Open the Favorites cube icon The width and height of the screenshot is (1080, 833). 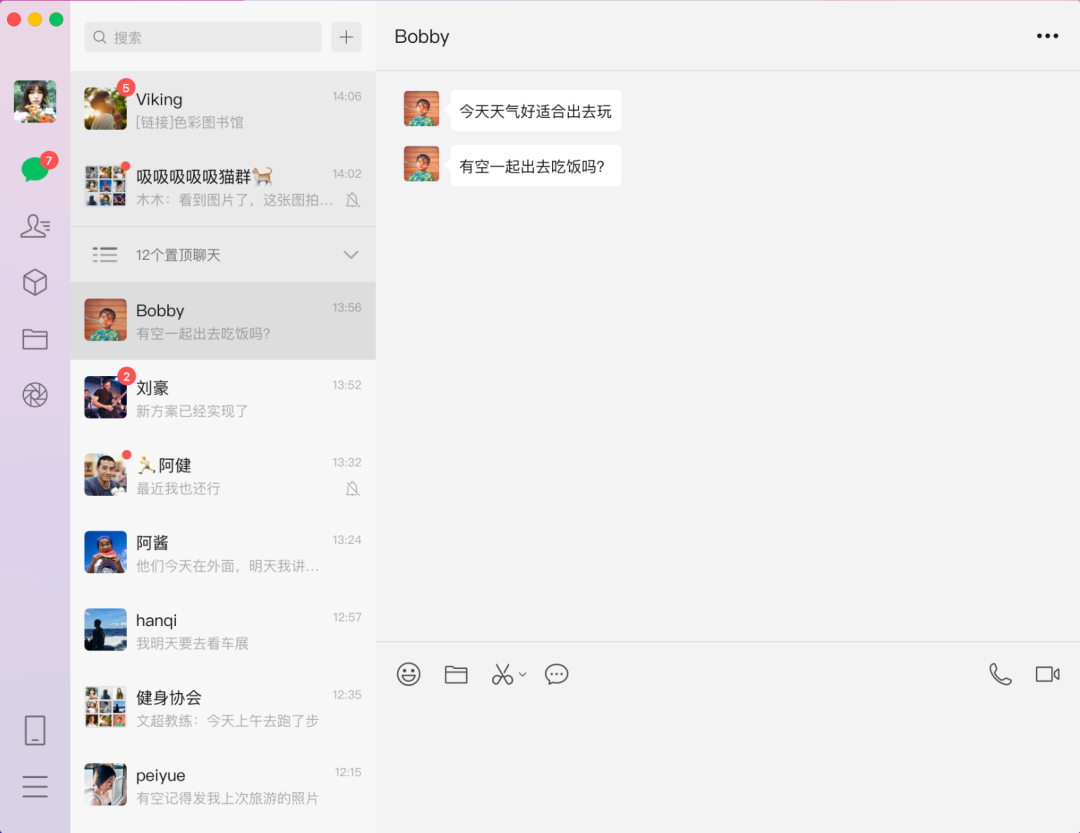pyautogui.click(x=35, y=282)
